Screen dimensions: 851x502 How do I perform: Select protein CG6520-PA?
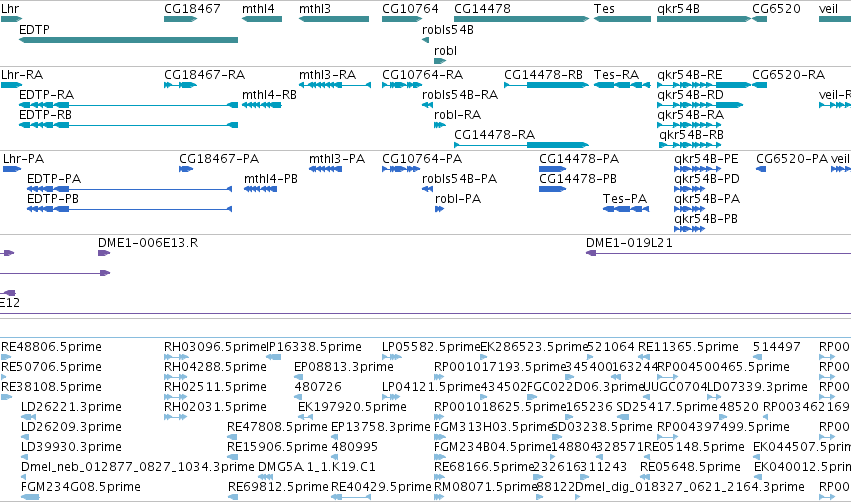(x=792, y=158)
